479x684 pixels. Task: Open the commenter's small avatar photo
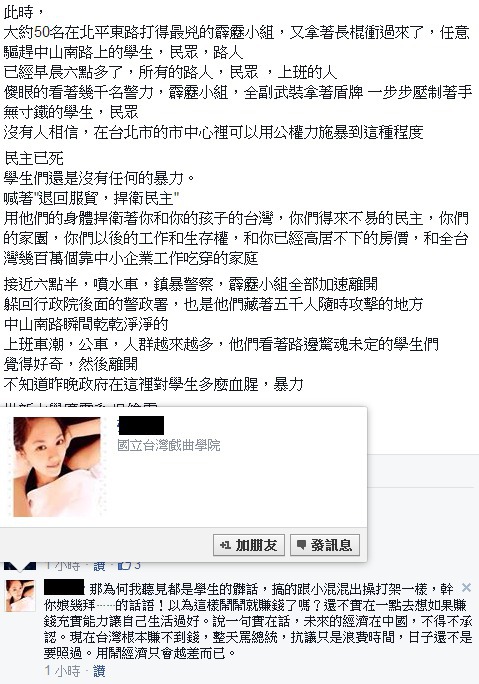point(20,595)
